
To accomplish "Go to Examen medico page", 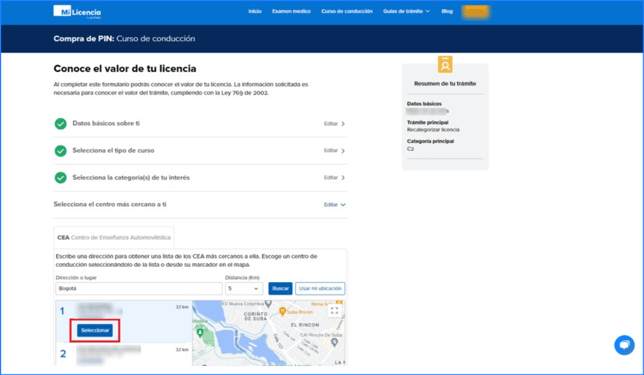I will 291,11.
